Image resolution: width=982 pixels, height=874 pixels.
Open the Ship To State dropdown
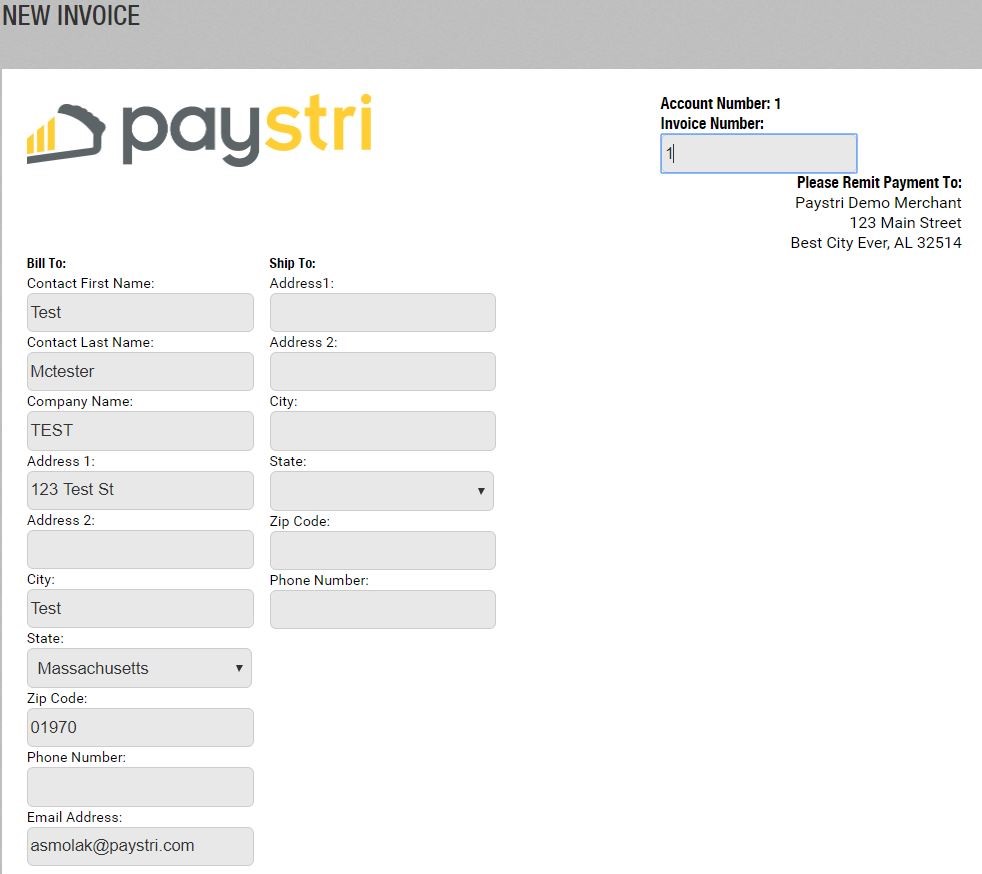382,491
